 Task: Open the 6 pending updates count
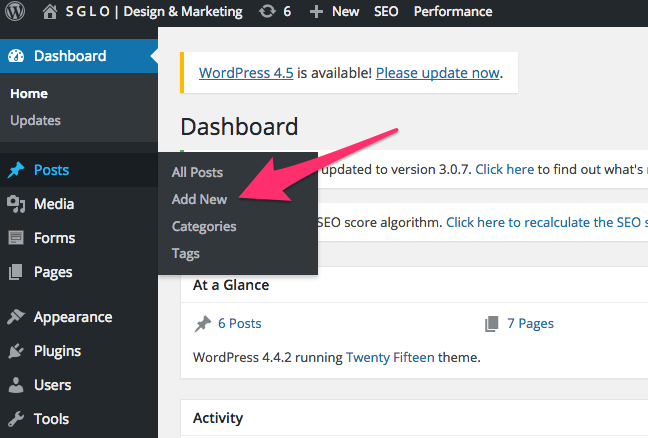[x=287, y=12]
